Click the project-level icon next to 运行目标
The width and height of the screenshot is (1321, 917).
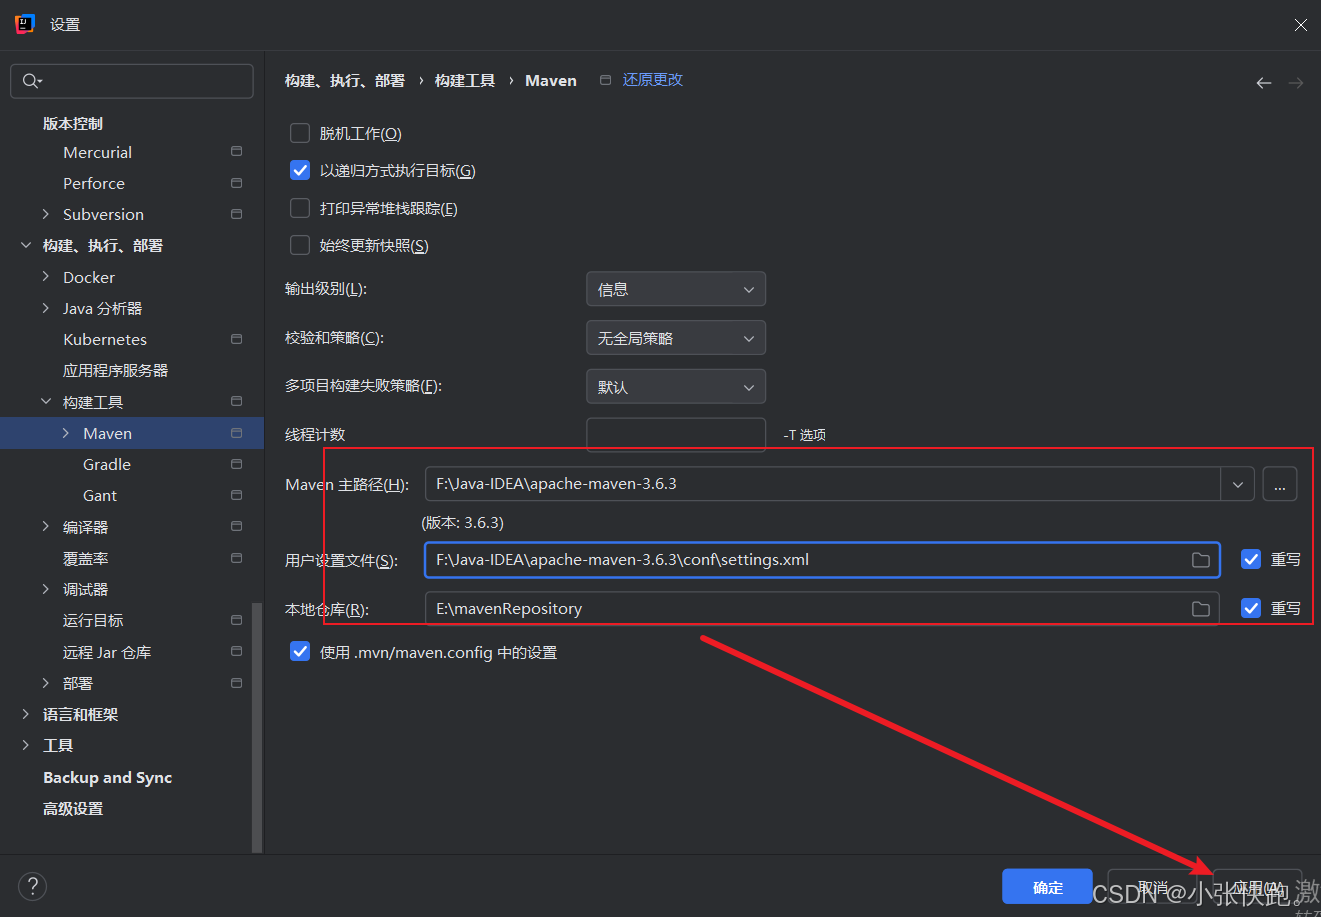click(x=236, y=620)
